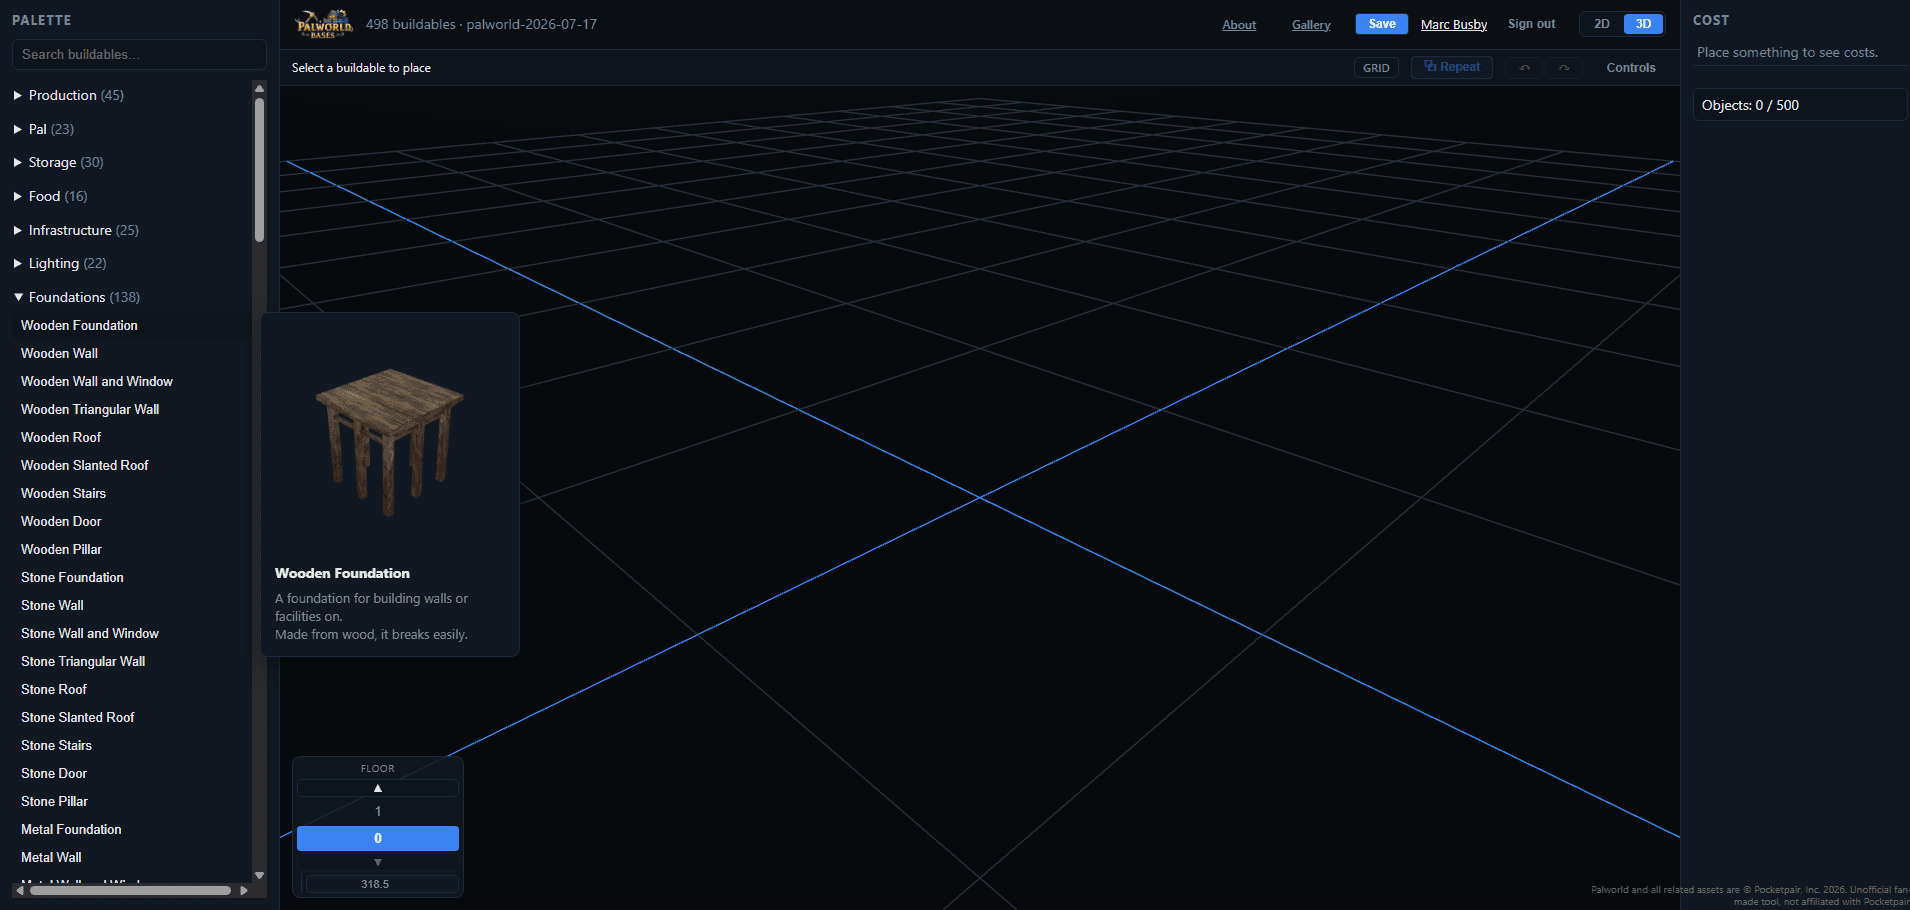The height and width of the screenshot is (910, 1910).
Task: Open Marc Busby profile link
Action: [1454, 24]
